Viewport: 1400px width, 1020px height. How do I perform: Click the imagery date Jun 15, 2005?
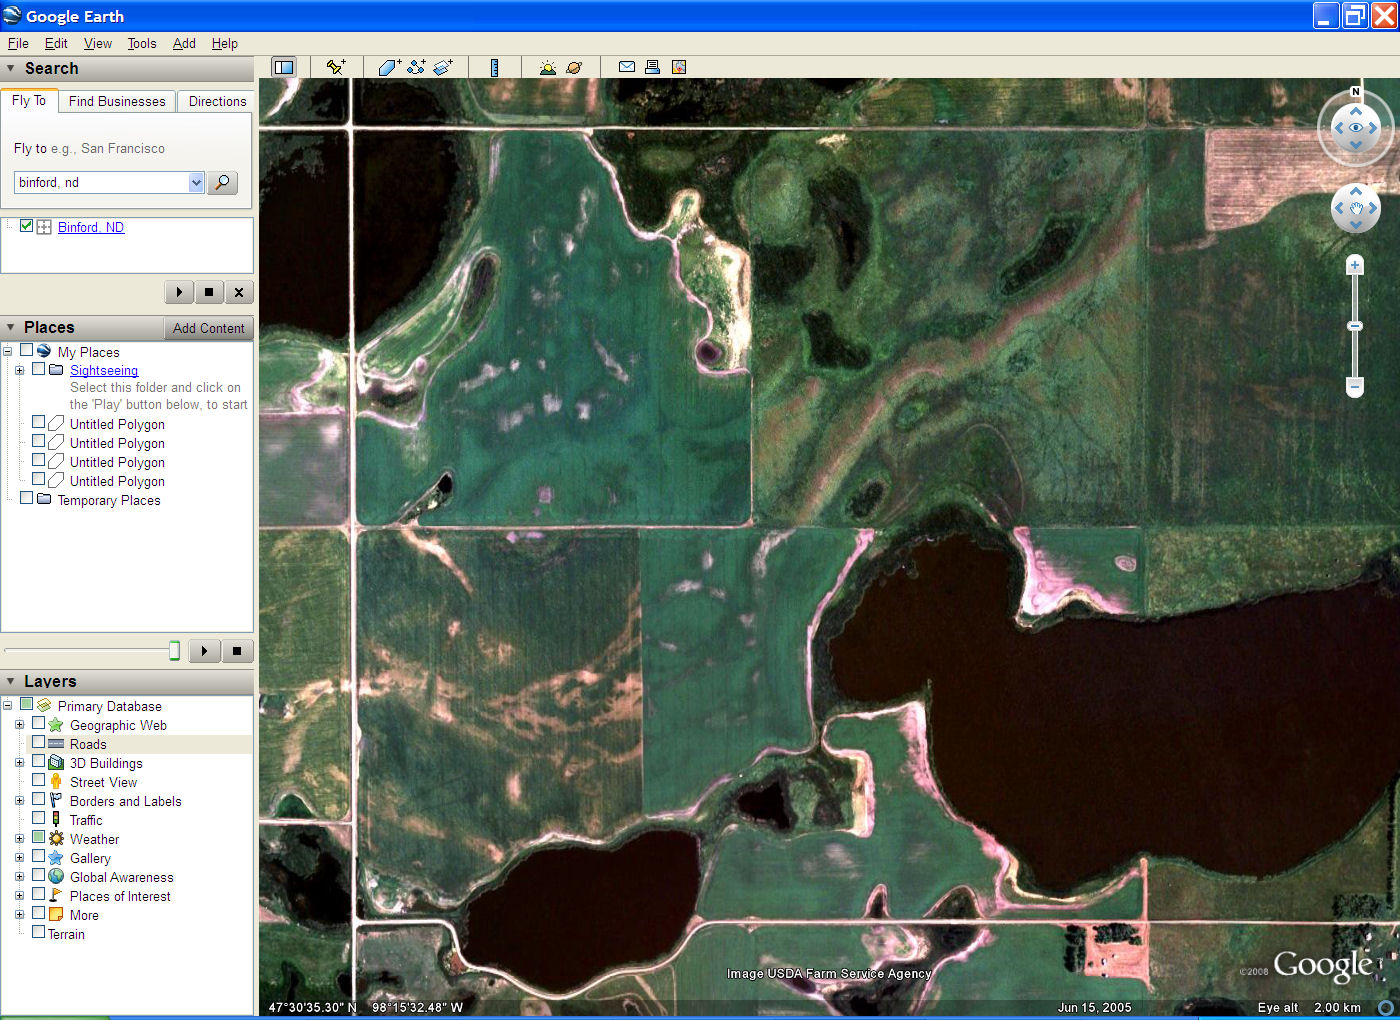(x=1095, y=1007)
